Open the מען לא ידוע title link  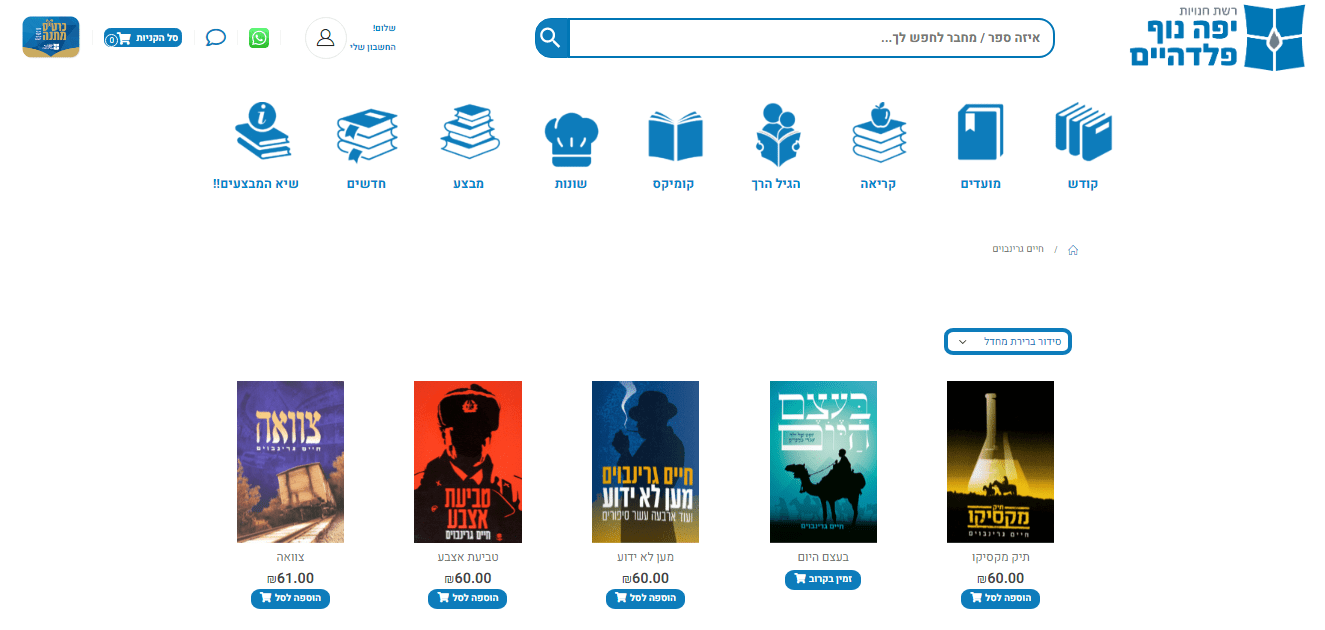coord(645,557)
